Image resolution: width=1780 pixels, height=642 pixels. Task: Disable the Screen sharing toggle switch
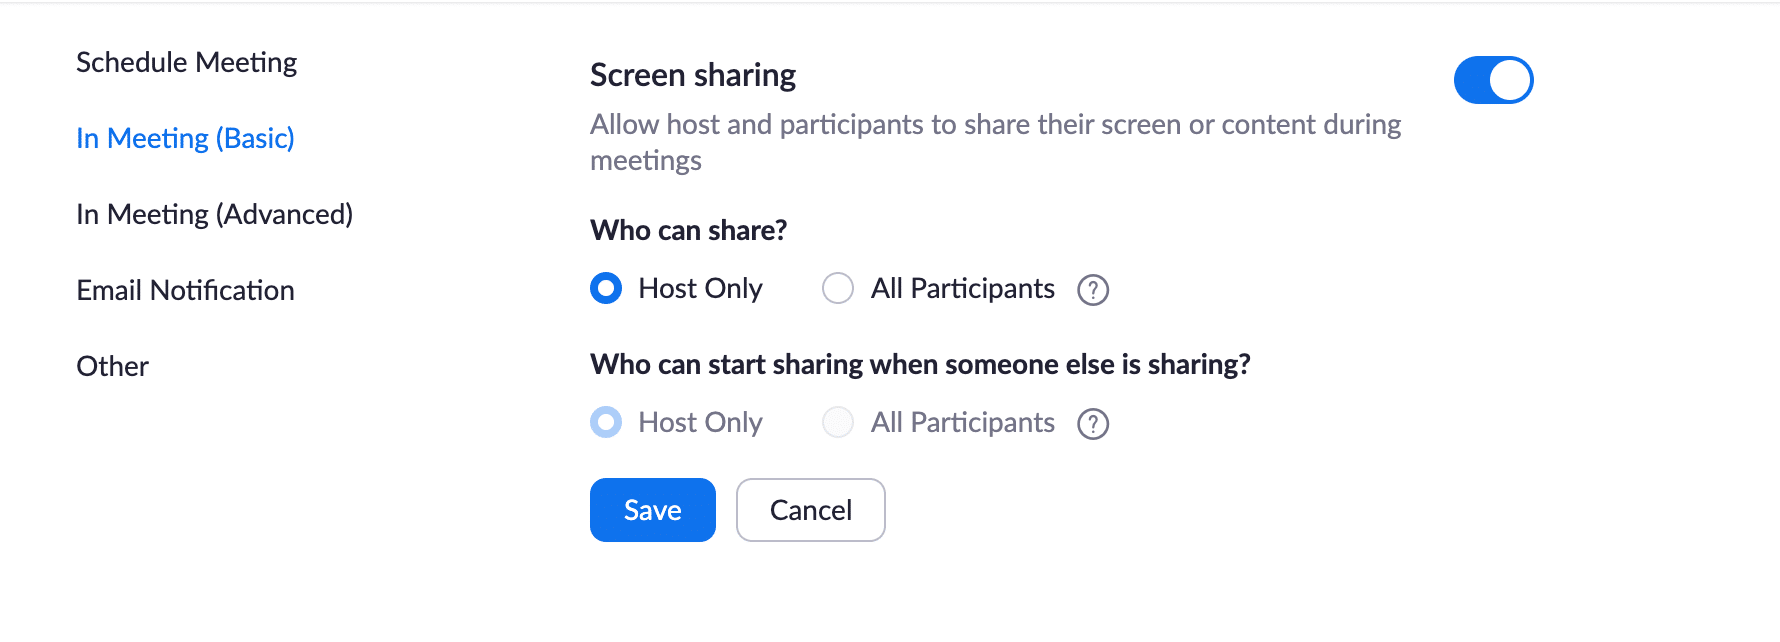tap(1493, 80)
